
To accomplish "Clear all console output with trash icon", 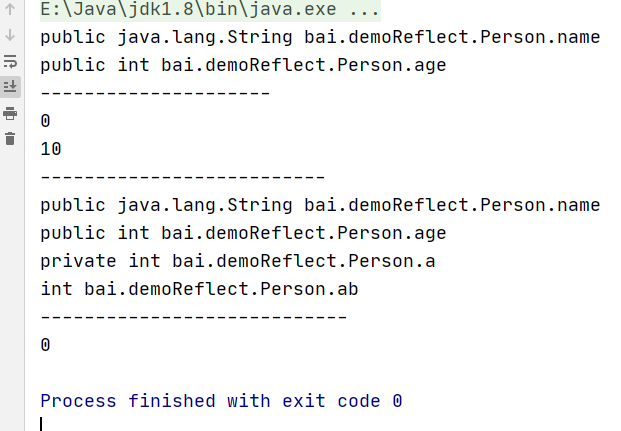I will 10,139.
